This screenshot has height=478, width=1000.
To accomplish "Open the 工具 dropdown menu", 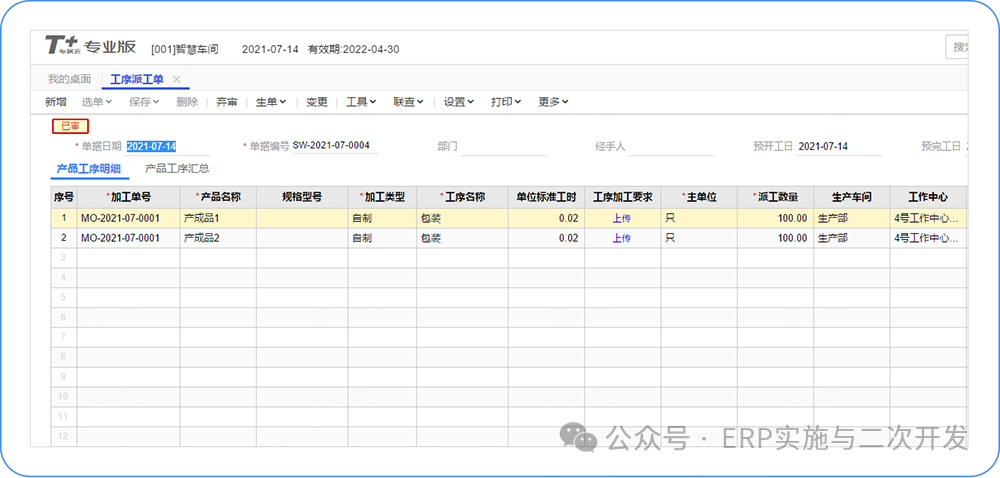I will [x=361, y=102].
